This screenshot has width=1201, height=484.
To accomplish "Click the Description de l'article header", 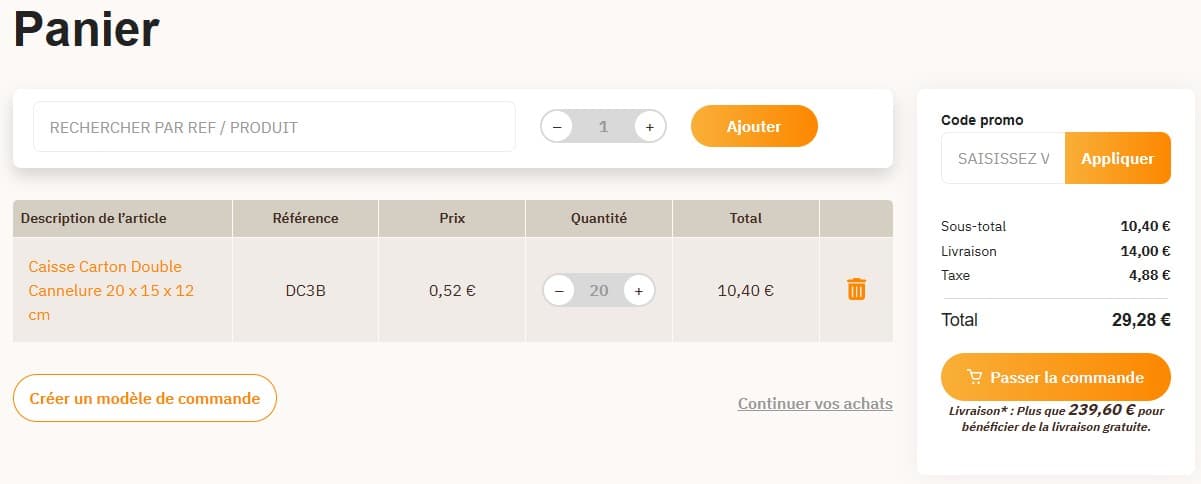I will pyautogui.click(x=94, y=218).
